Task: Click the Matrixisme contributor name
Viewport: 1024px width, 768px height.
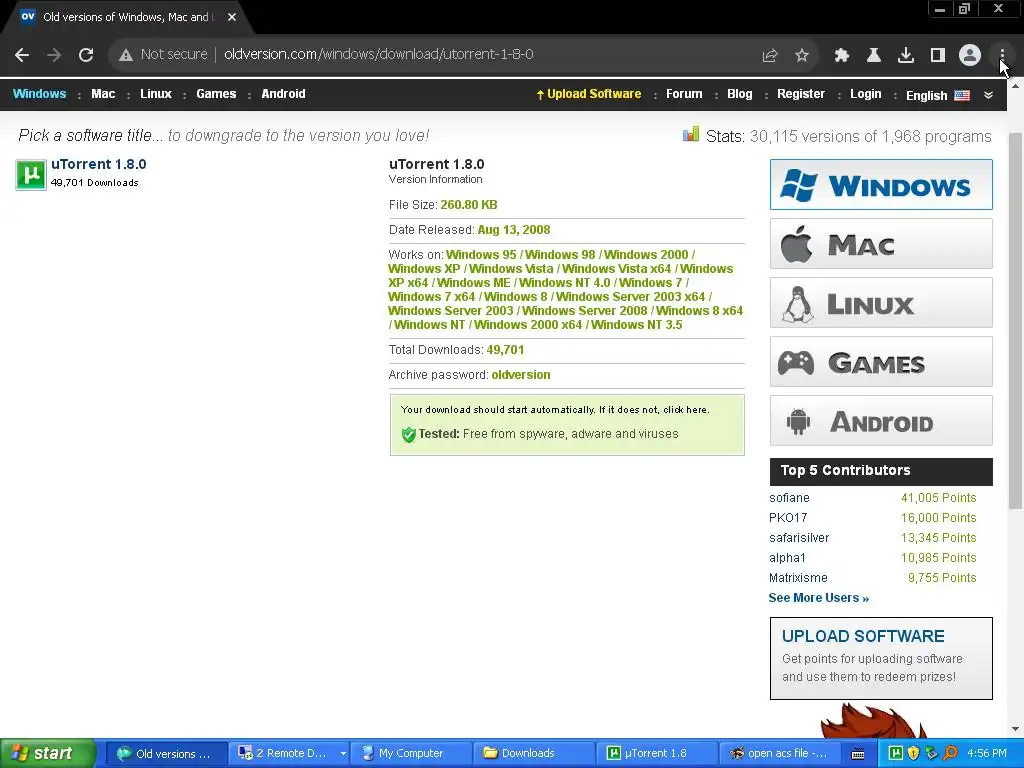Action: point(798,578)
